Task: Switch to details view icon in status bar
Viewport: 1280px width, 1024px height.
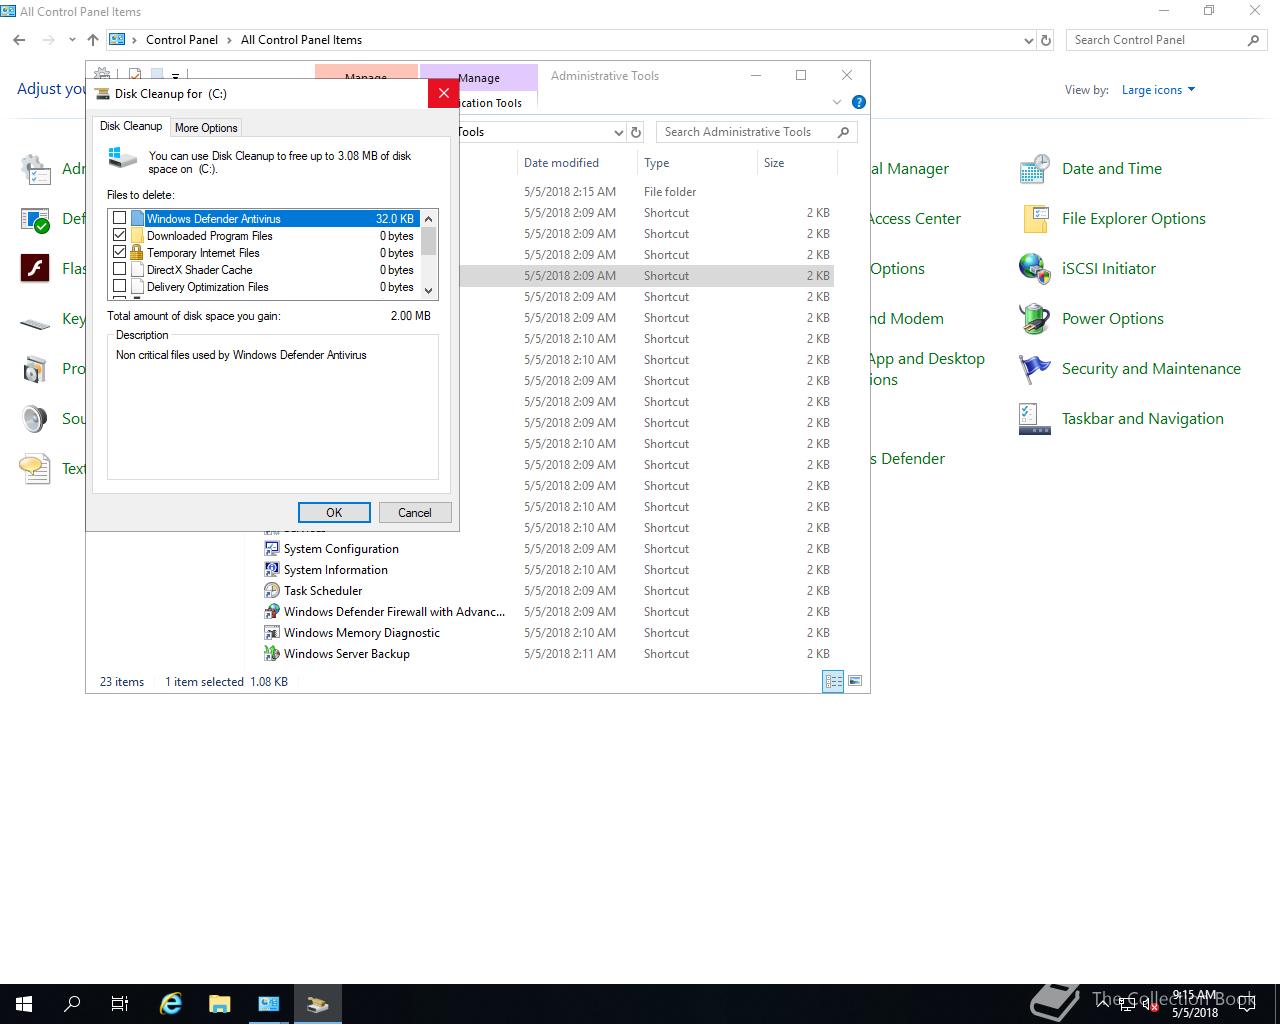Action: click(833, 681)
